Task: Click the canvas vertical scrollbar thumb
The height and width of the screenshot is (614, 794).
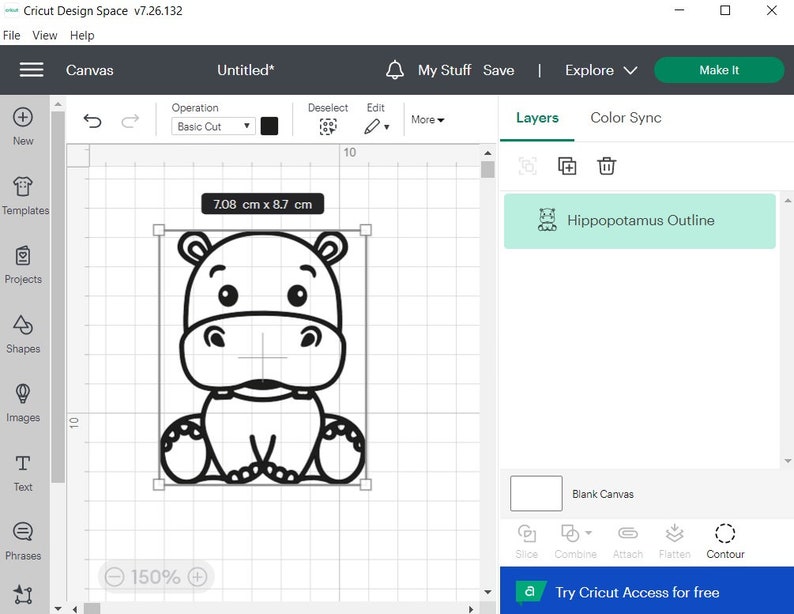Action: pyautogui.click(x=488, y=170)
